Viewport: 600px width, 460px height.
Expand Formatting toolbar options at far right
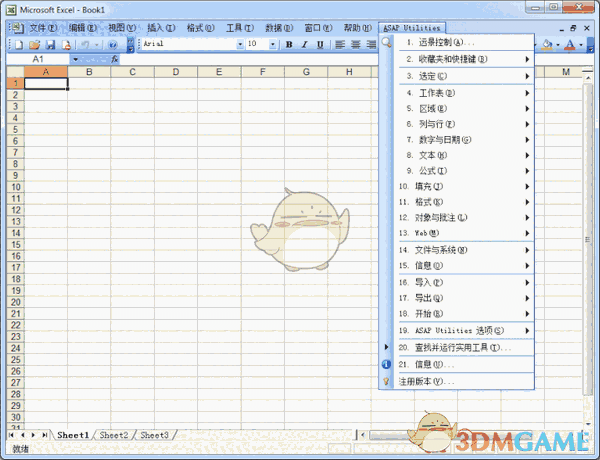click(x=590, y=45)
